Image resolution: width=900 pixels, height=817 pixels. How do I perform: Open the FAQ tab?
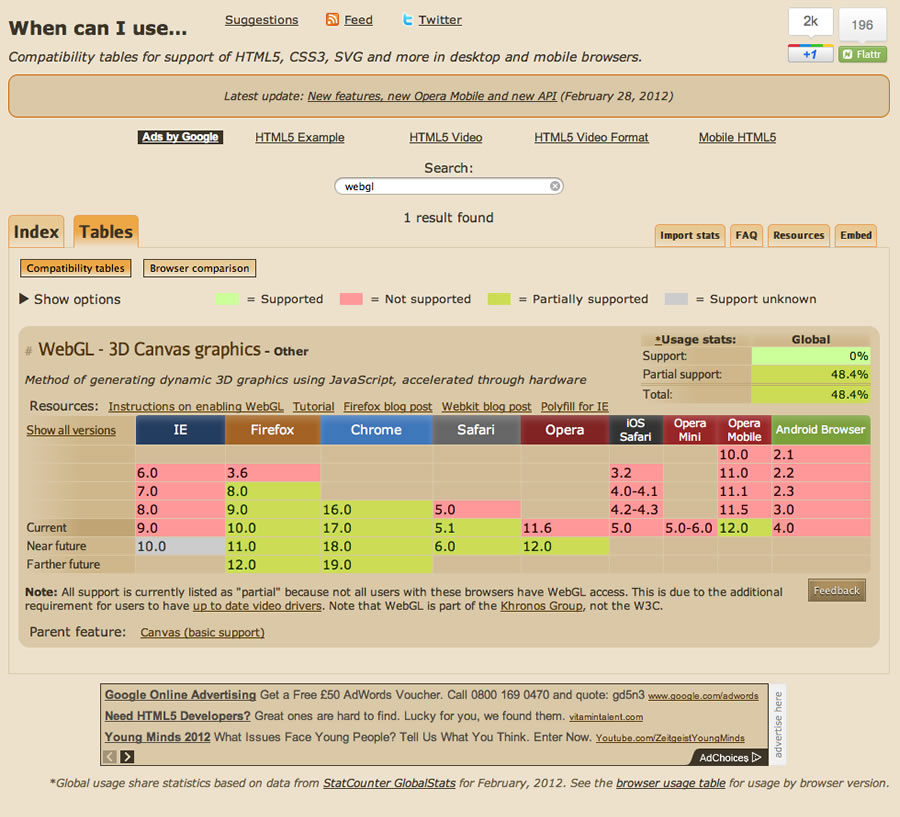(746, 236)
